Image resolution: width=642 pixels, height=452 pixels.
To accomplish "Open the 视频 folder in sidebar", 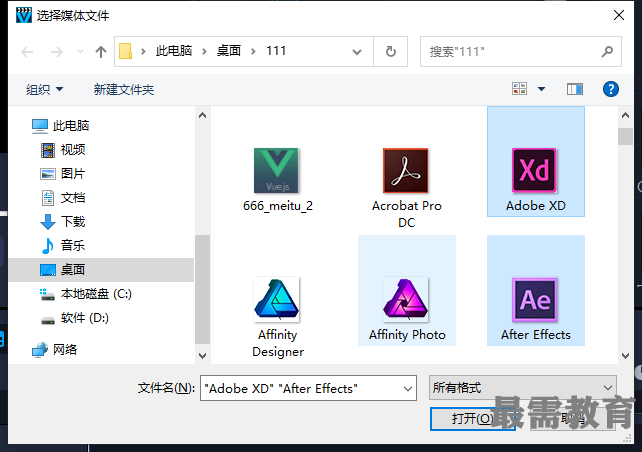I will [x=63, y=150].
